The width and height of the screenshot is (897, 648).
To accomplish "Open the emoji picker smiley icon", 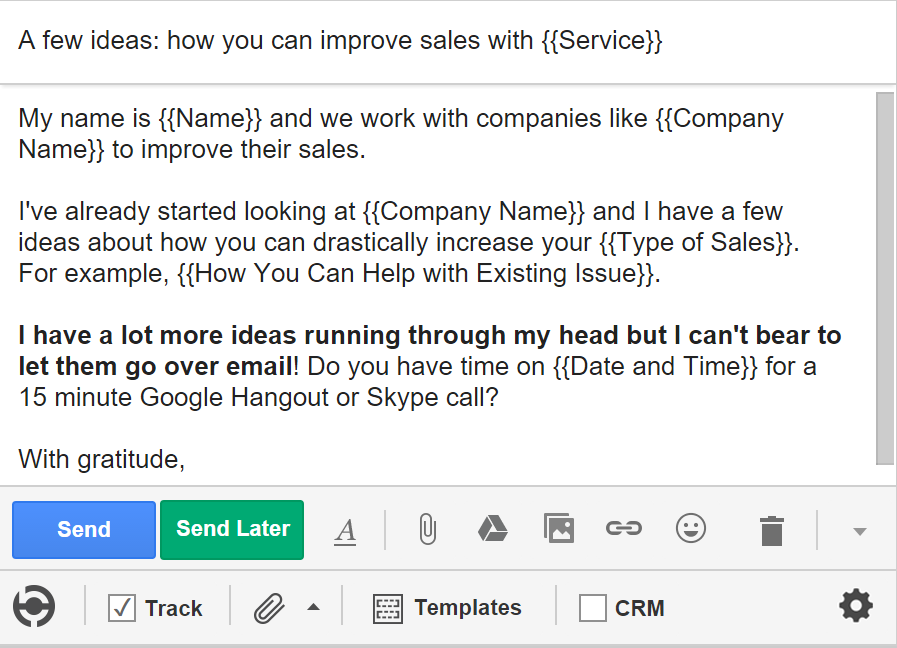I will 691,528.
